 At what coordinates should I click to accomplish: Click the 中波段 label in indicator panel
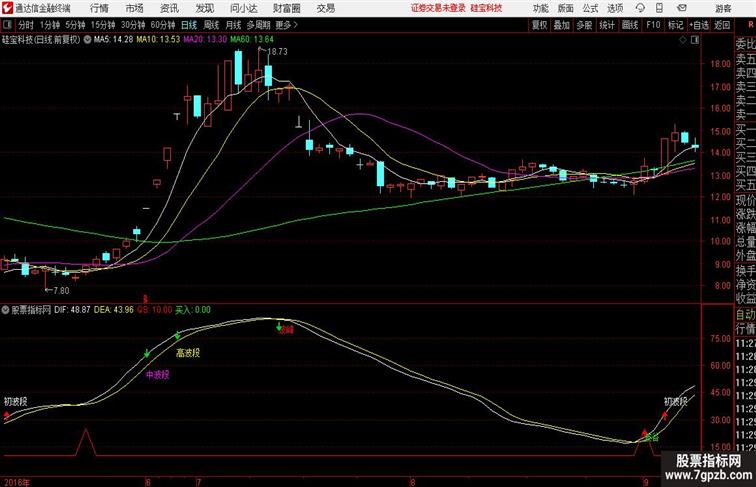click(x=158, y=375)
